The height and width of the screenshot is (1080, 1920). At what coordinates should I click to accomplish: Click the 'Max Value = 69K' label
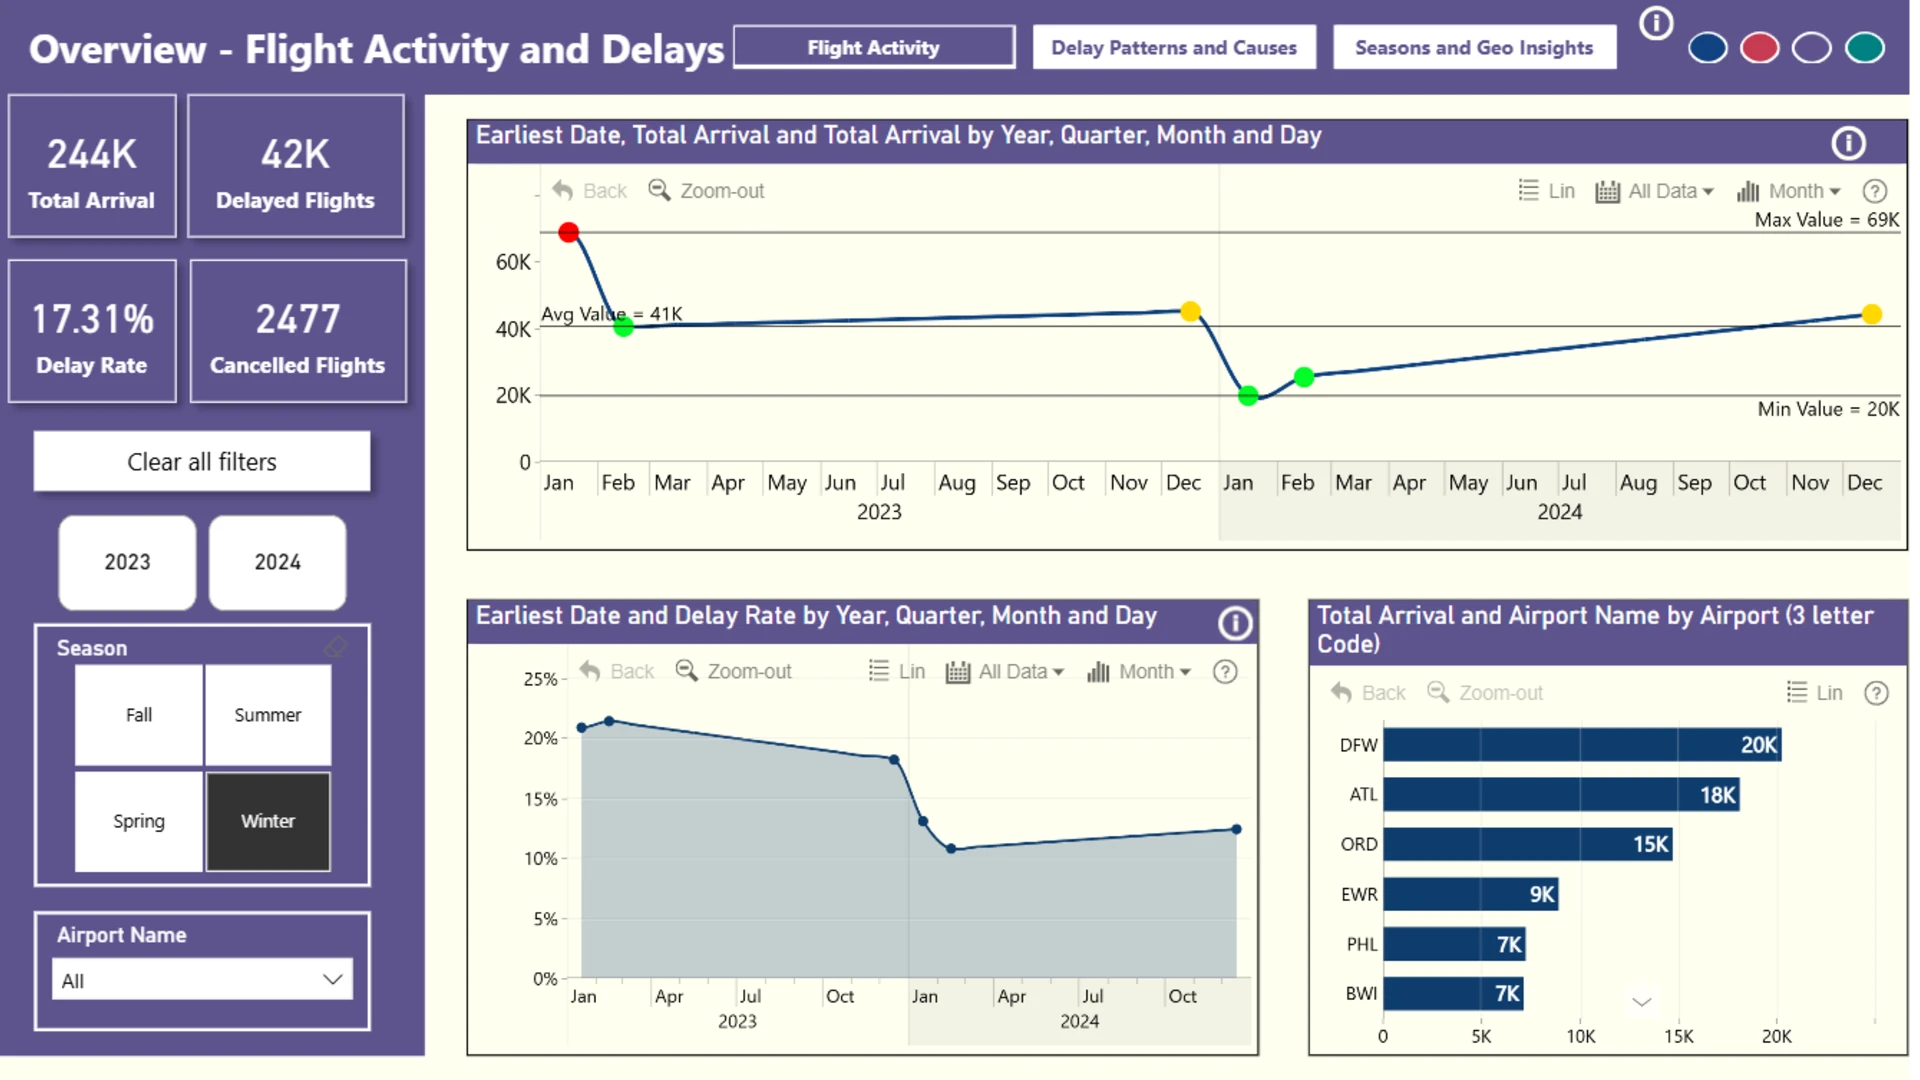pyautogui.click(x=1827, y=220)
